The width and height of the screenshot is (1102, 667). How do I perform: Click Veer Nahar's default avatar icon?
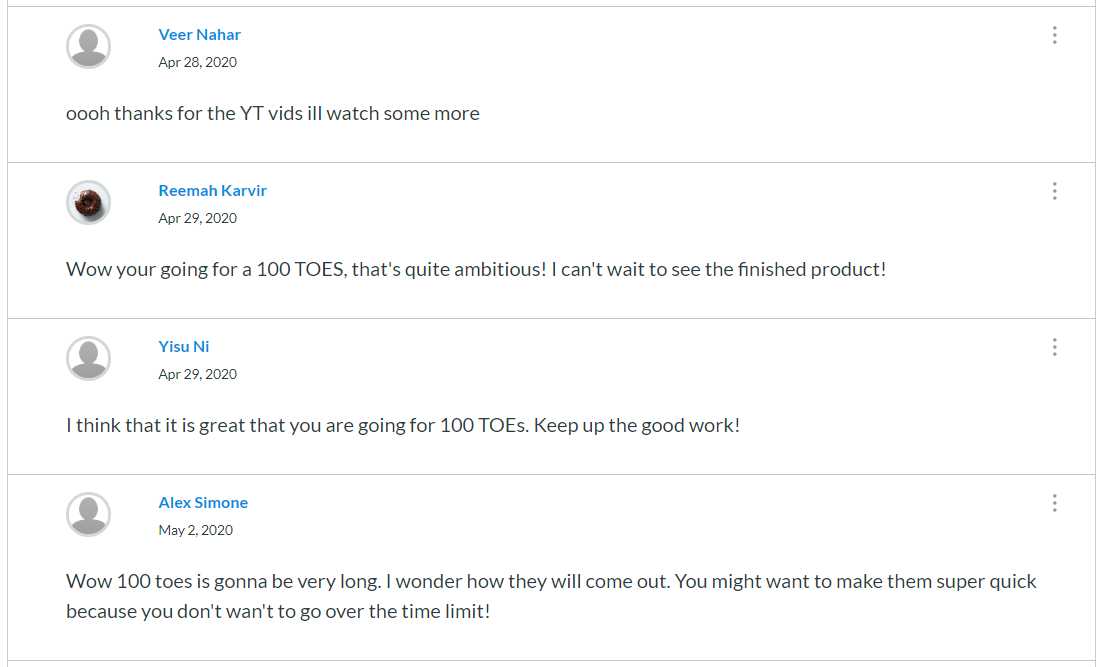point(89,46)
